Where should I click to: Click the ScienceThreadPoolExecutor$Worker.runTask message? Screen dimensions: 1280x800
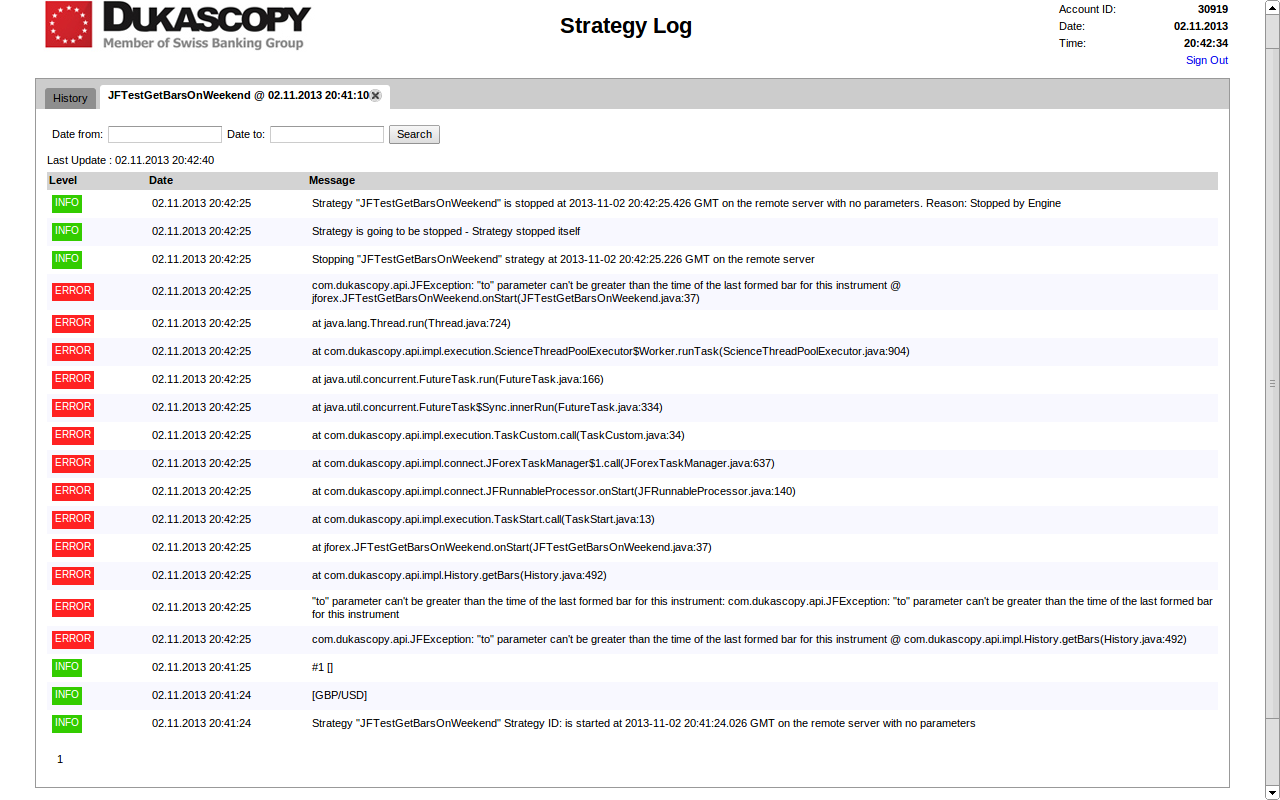(611, 351)
